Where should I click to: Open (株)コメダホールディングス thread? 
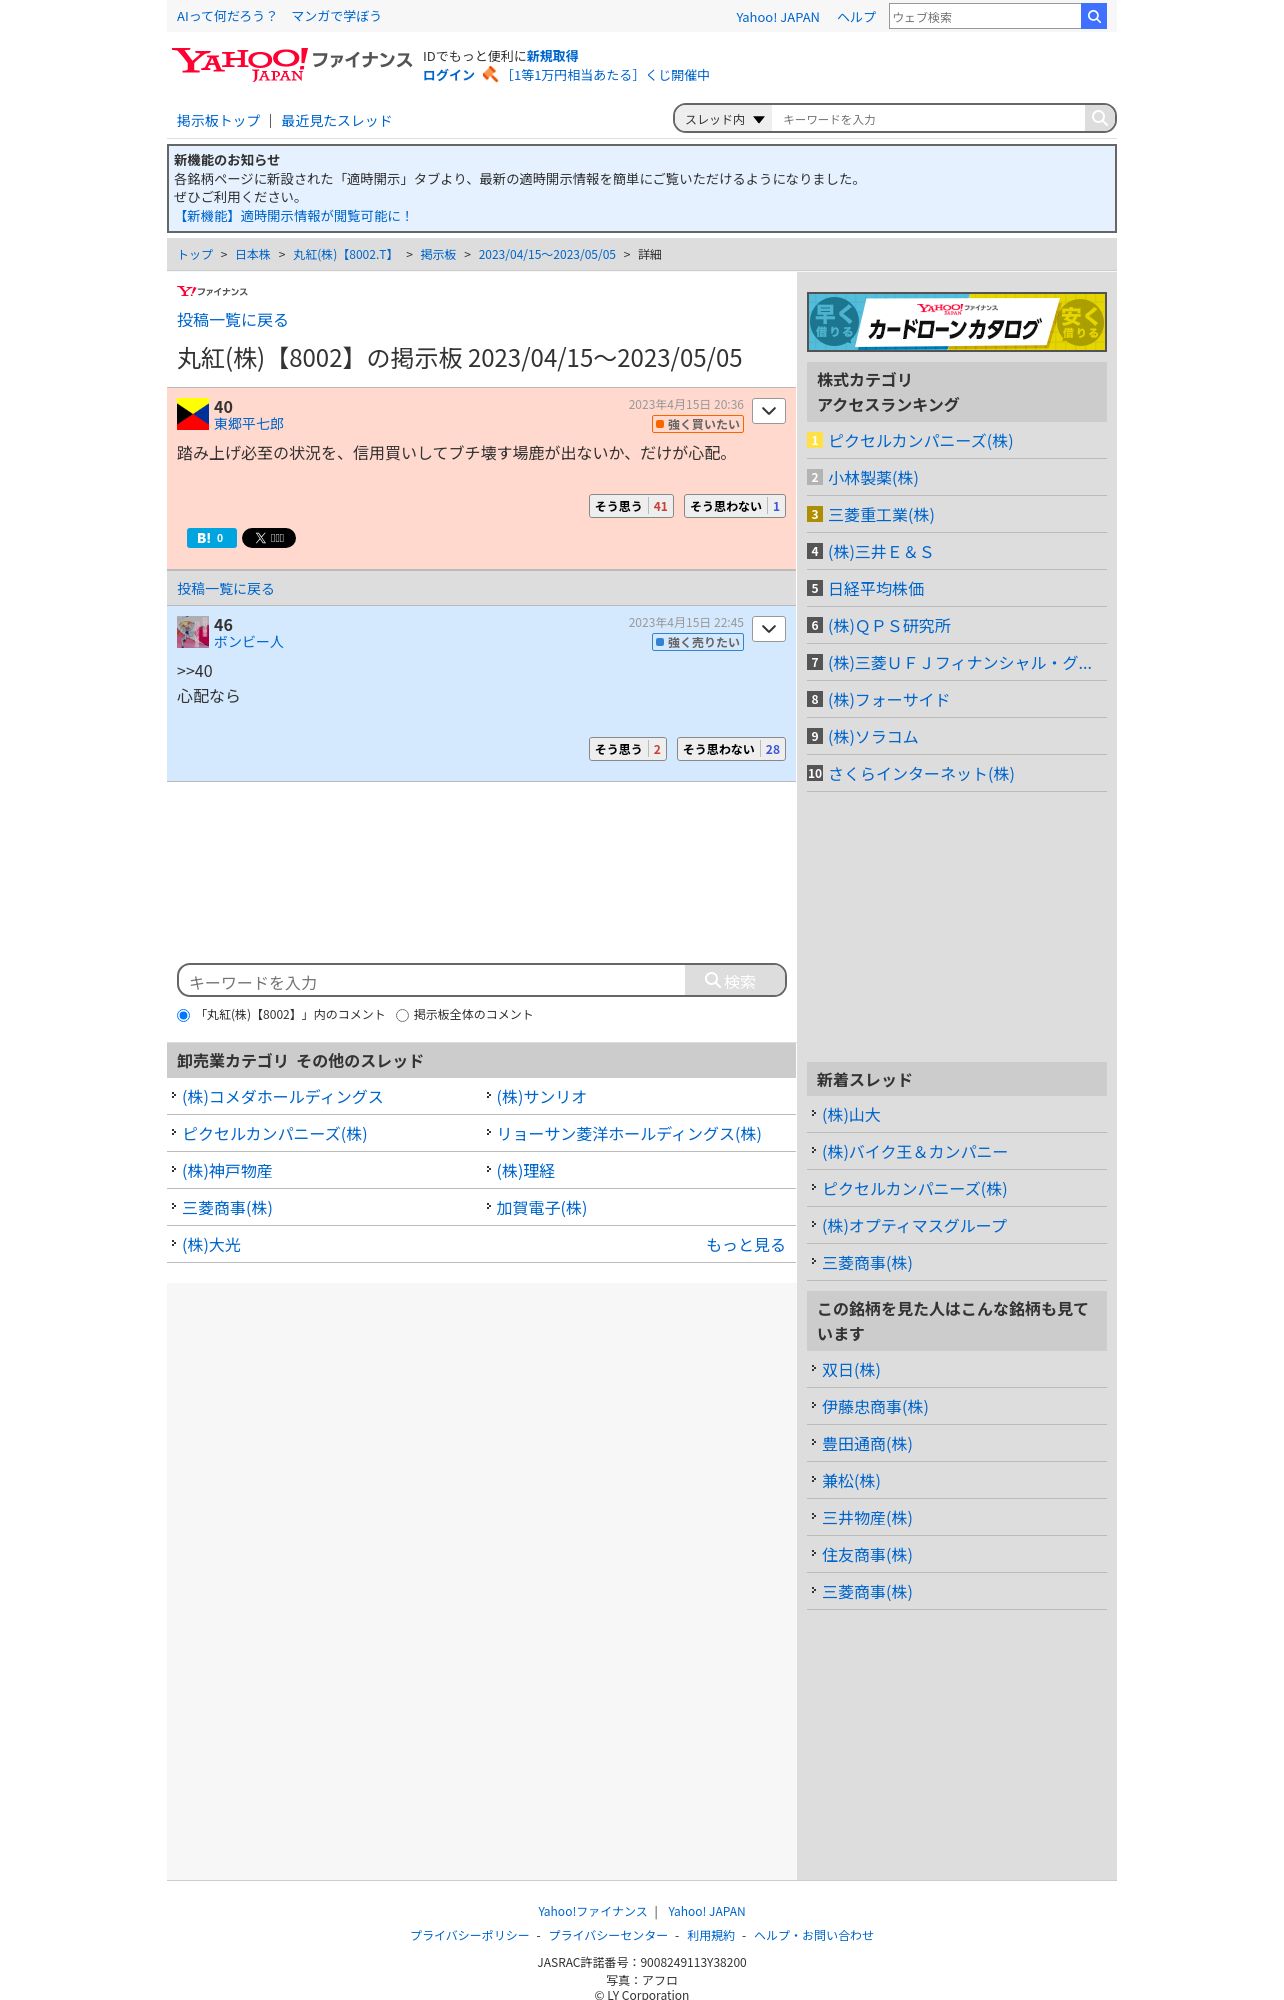282,1097
